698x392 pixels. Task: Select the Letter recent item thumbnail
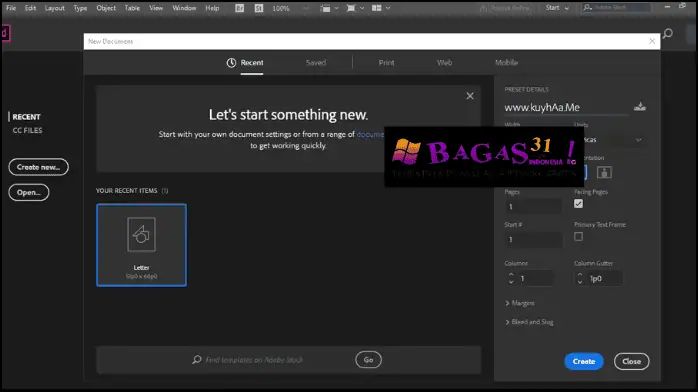click(141, 245)
